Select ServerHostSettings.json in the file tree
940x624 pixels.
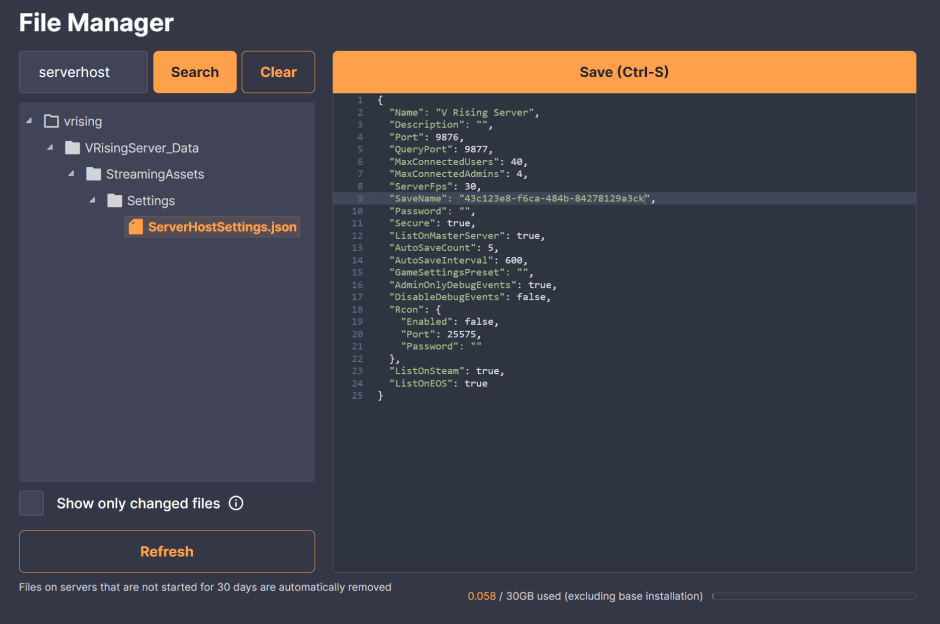(222, 227)
